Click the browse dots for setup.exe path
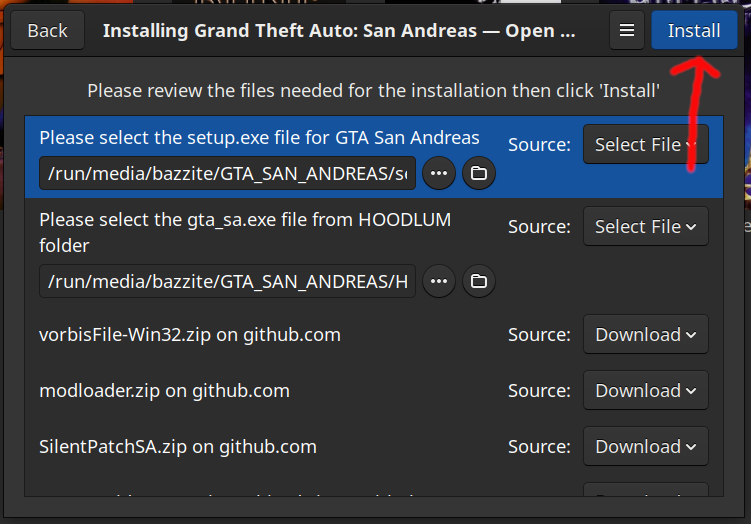Viewport: 751px width, 524px height. coord(439,173)
